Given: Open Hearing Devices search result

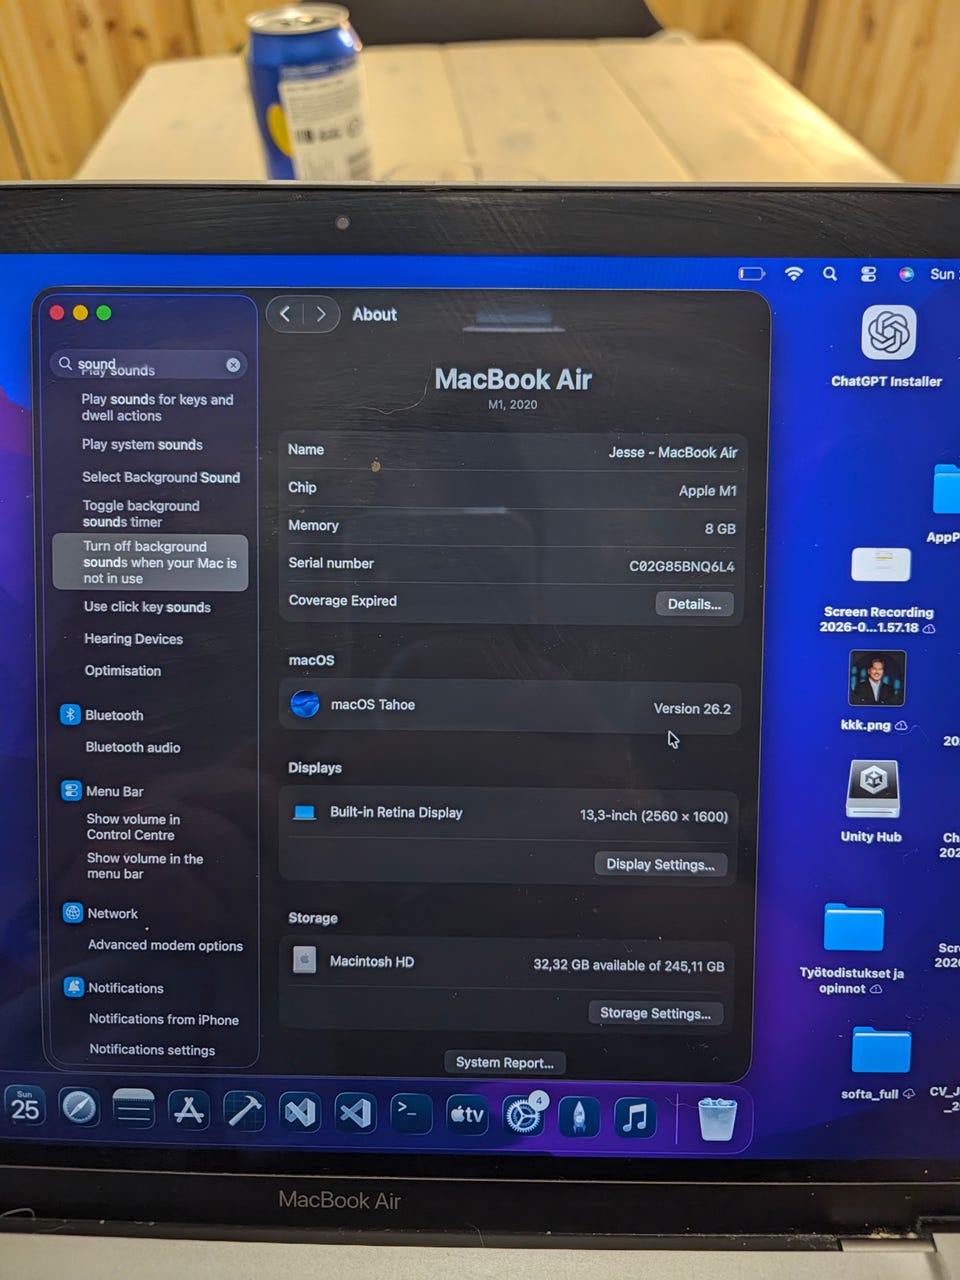Looking at the screenshot, I should coord(133,639).
